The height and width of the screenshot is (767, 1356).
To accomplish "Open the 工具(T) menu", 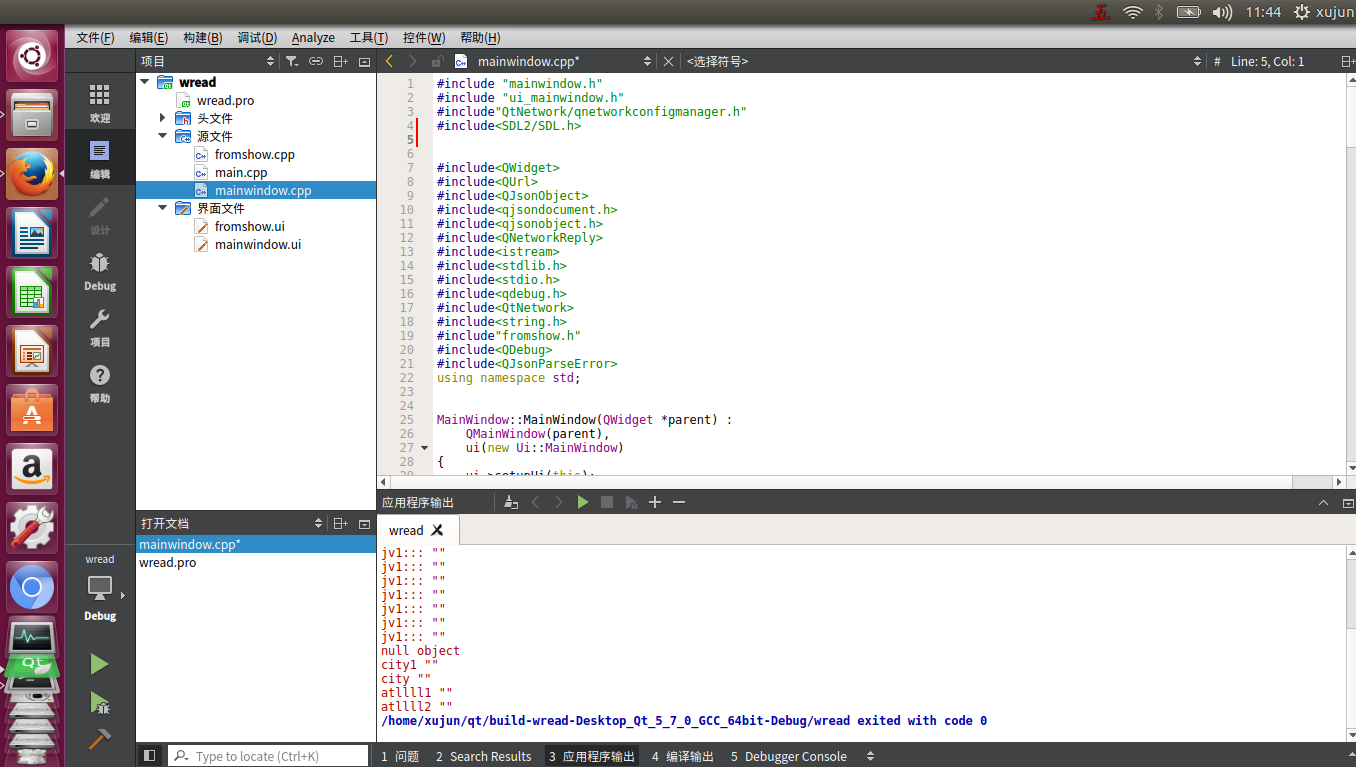I will (x=368, y=37).
